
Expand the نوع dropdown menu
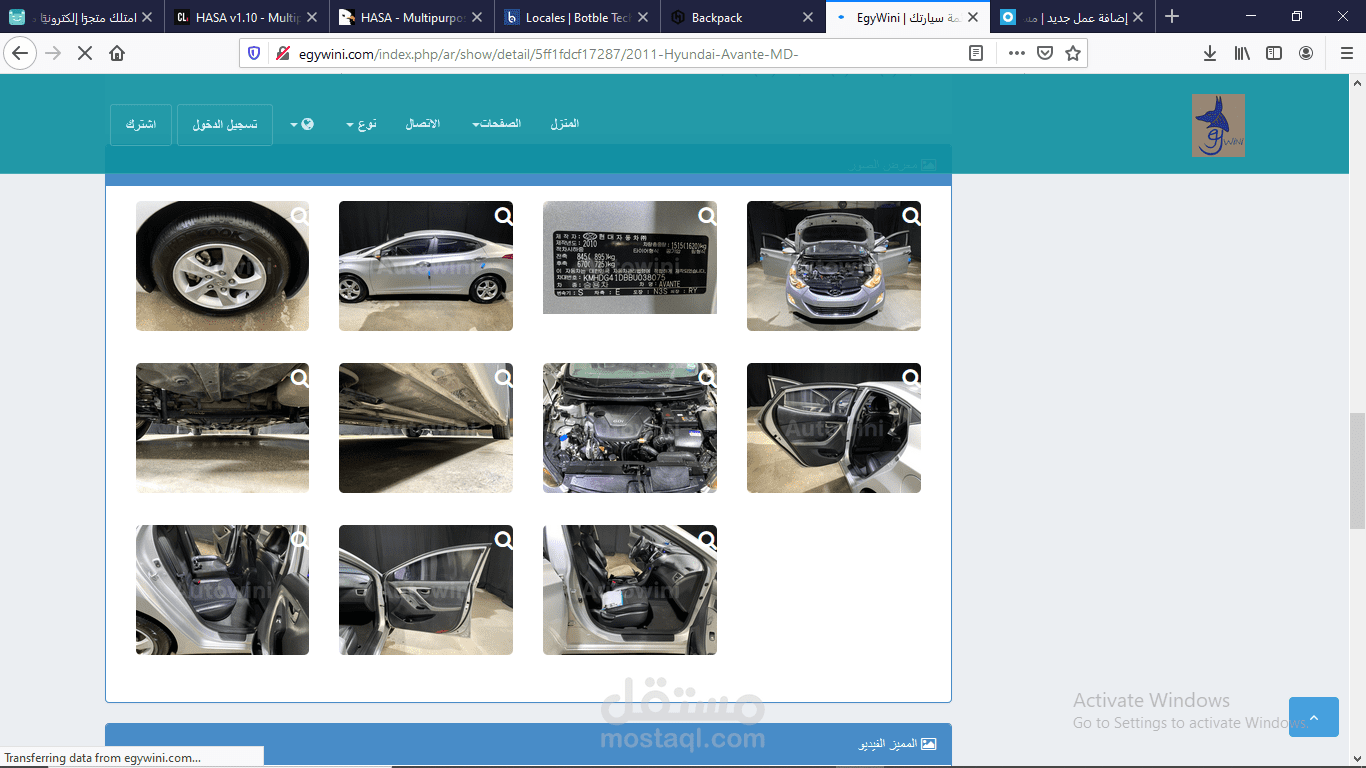click(x=361, y=124)
